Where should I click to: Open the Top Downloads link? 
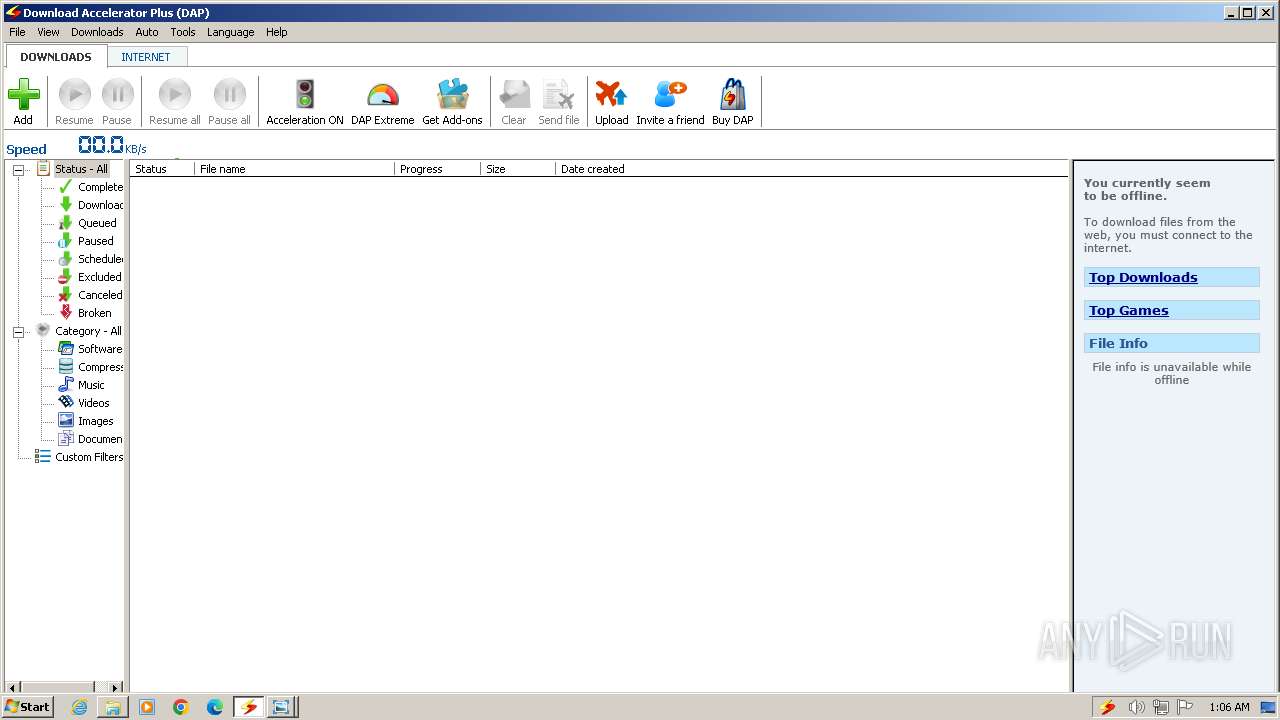pos(1143,278)
